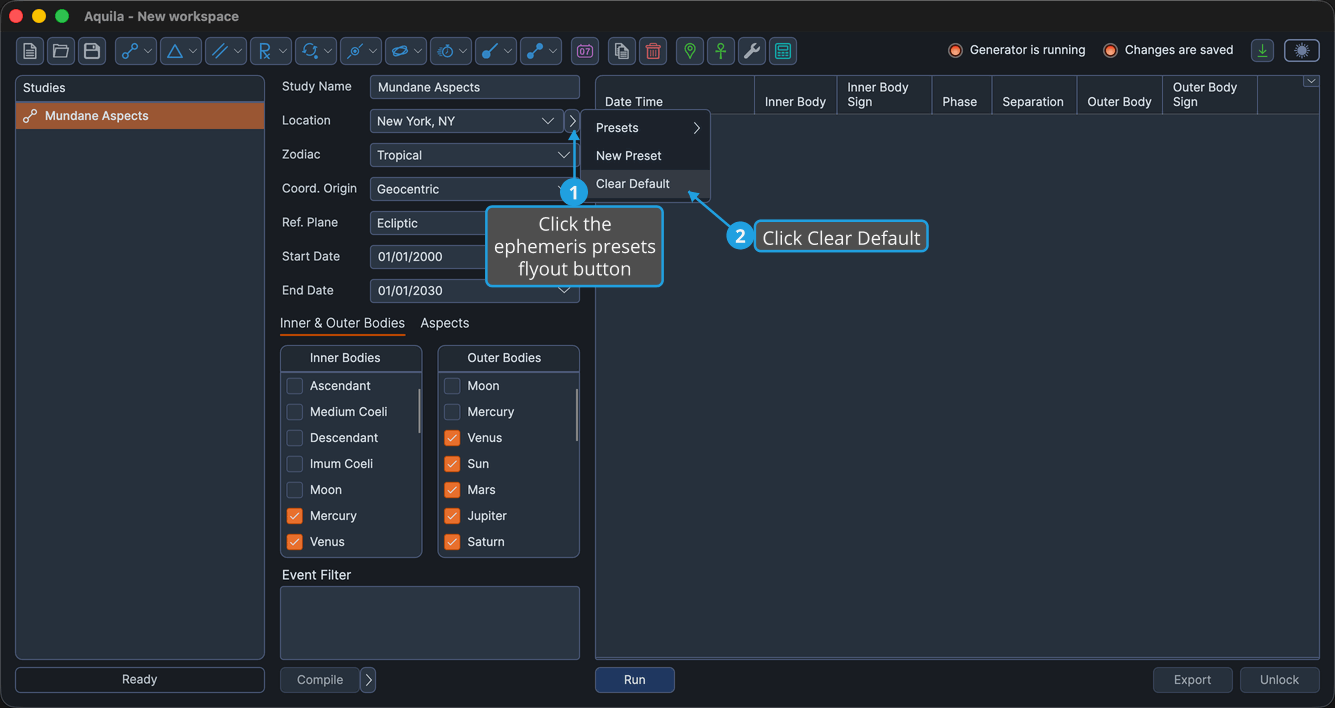Click the stopwatch speed study icon
This screenshot has height=708, width=1335.
tap(445, 51)
